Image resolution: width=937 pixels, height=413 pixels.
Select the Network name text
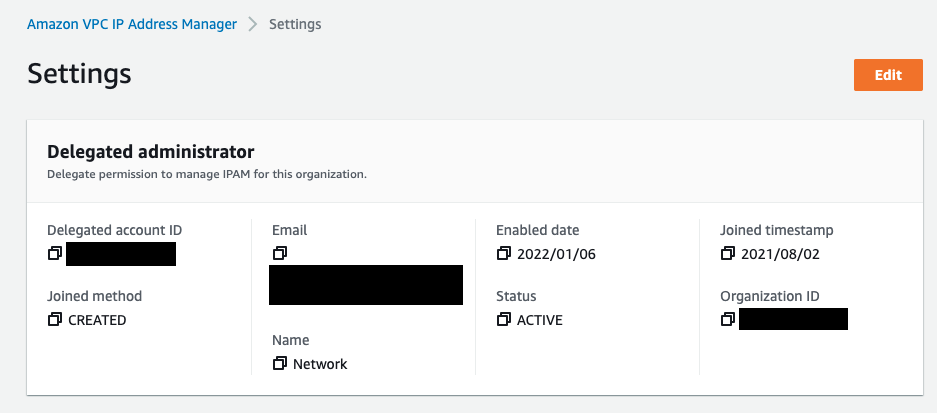(x=320, y=364)
